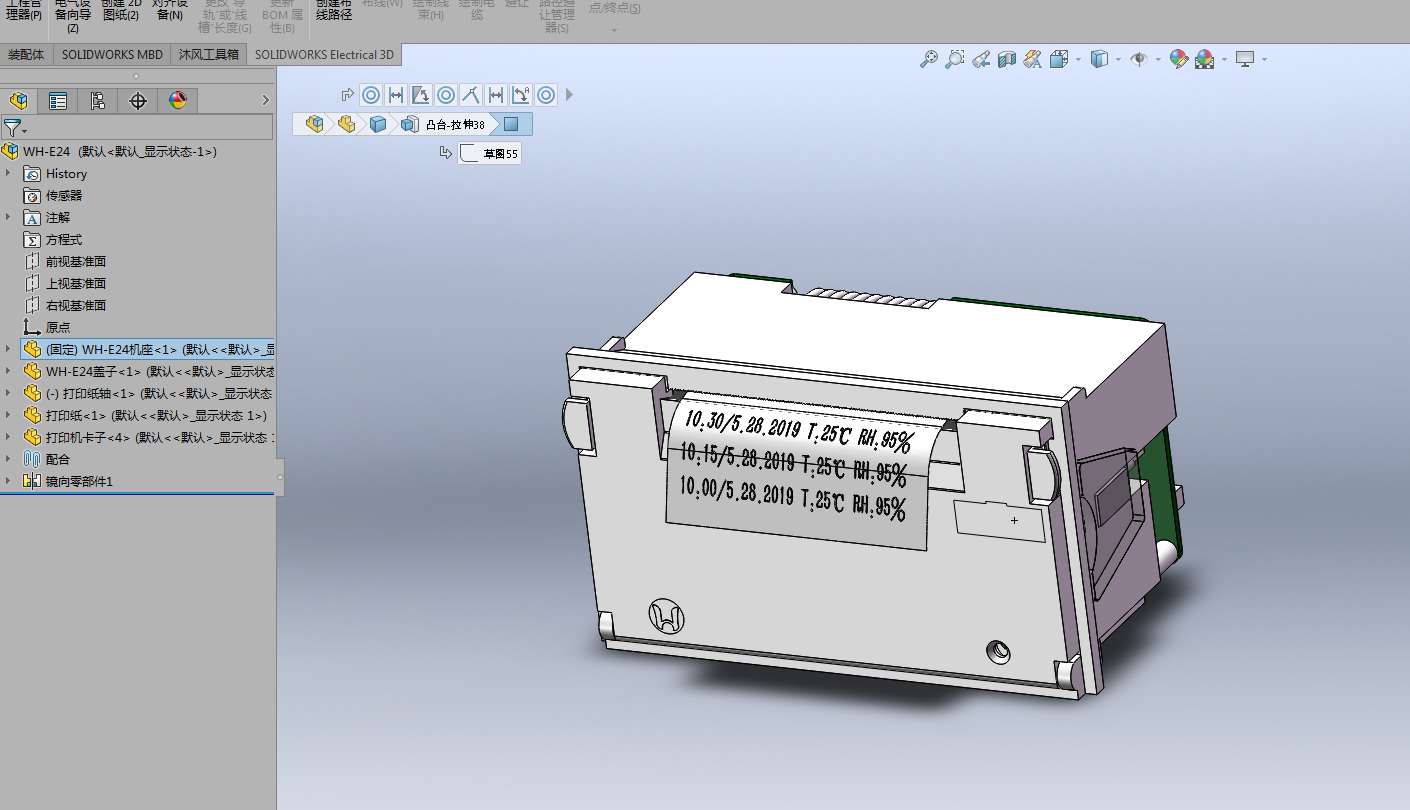
Task: Open the DisplayManager color ball tab
Action: pos(178,100)
